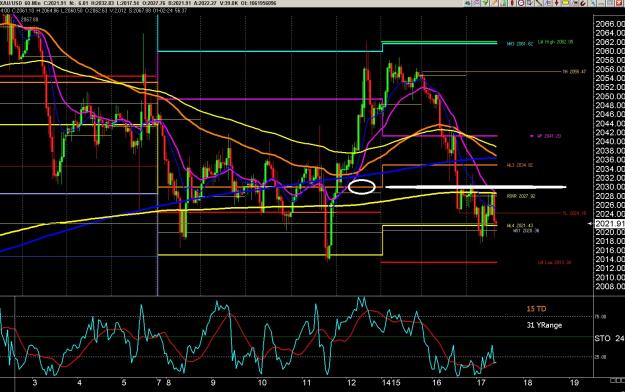Image resolution: width=625 pixels, height=392 pixels.
Task: Click date 9 on the time axis
Action: (x=213, y=383)
